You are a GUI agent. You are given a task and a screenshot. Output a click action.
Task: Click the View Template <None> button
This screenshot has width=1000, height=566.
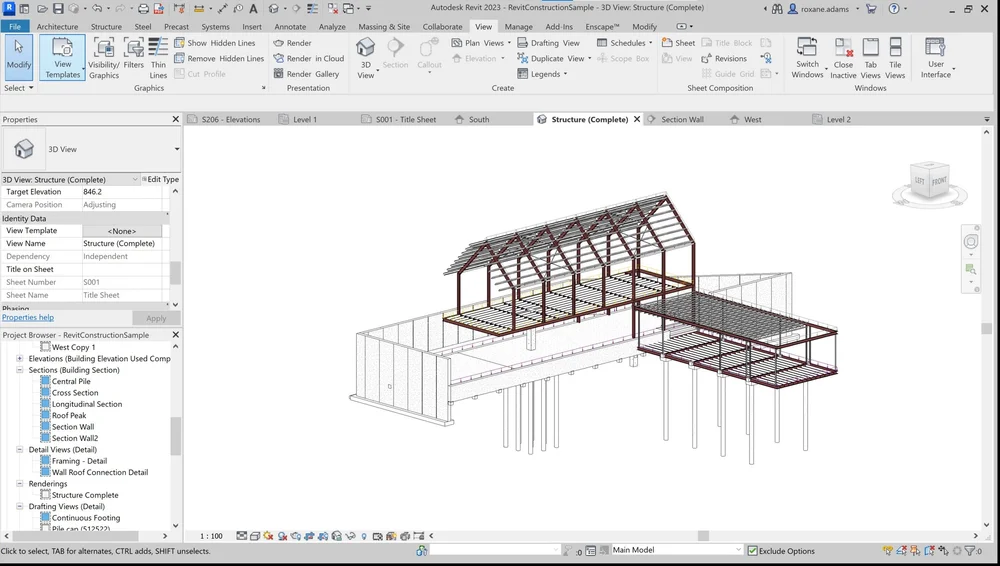click(122, 231)
